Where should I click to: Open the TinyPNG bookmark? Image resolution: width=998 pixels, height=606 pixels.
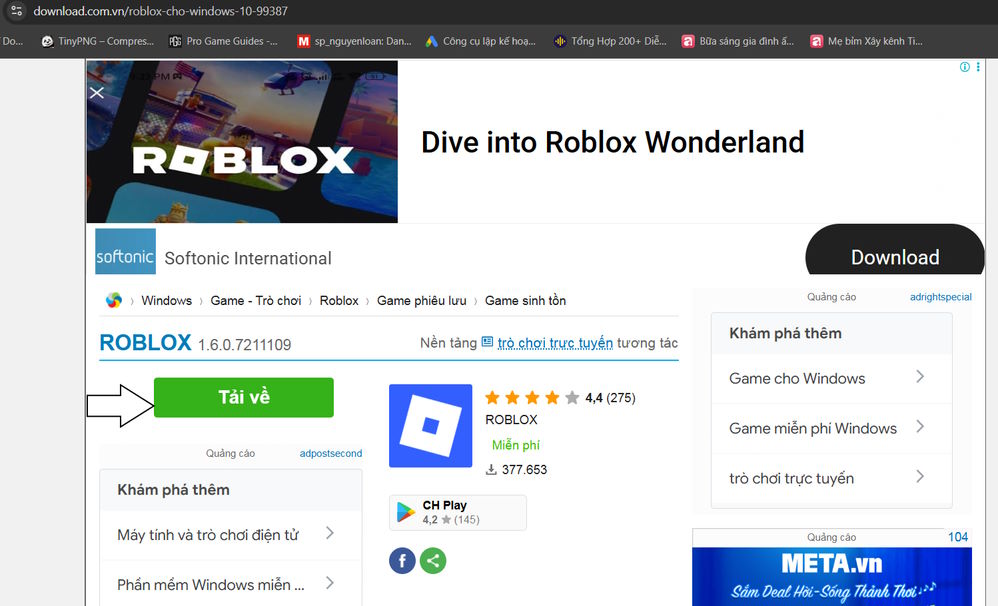coord(98,41)
